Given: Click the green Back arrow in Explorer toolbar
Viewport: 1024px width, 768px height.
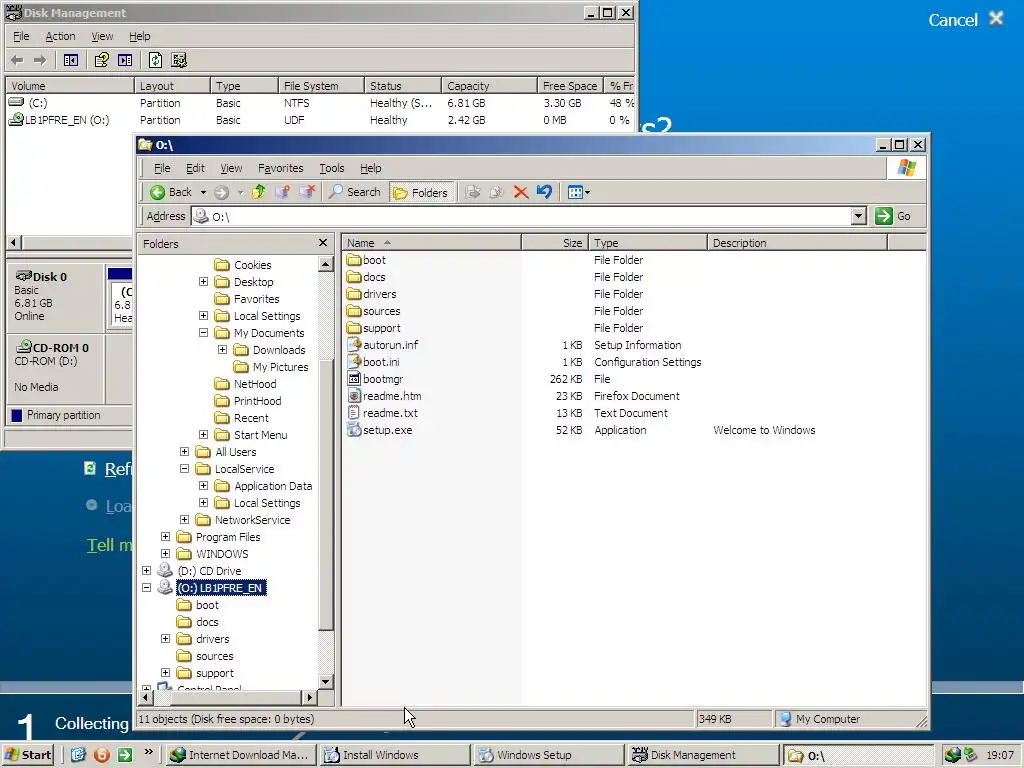Looking at the screenshot, I should [157, 192].
